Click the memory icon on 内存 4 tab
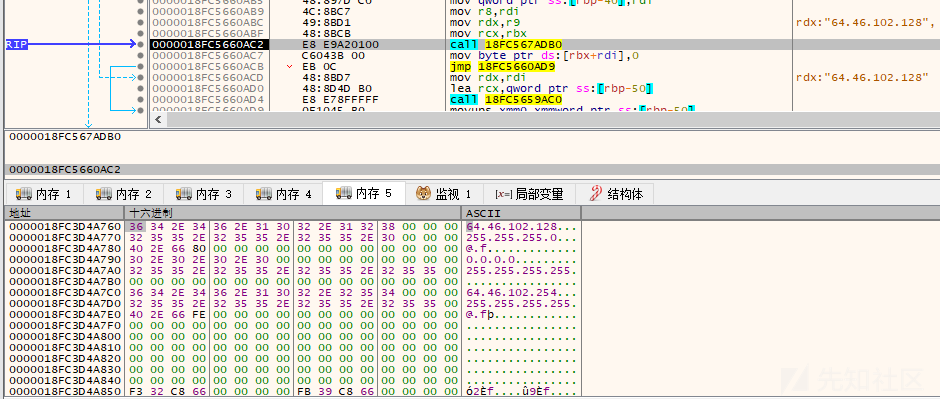 click(264, 194)
